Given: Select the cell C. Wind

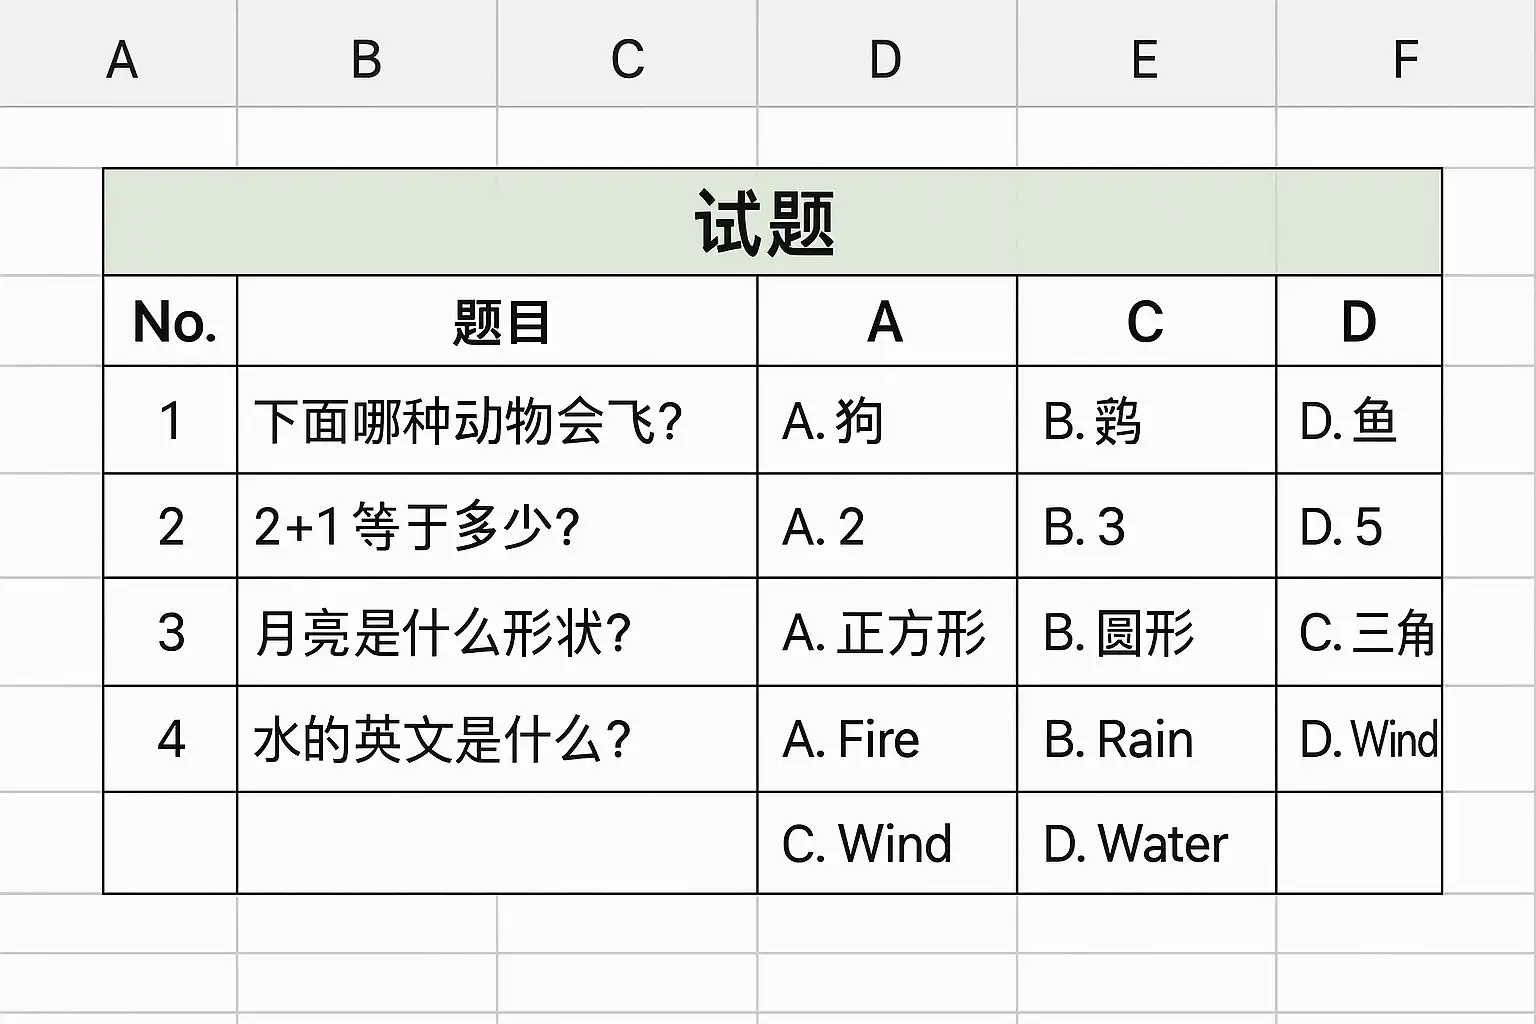Looking at the screenshot, I should 887,843.
